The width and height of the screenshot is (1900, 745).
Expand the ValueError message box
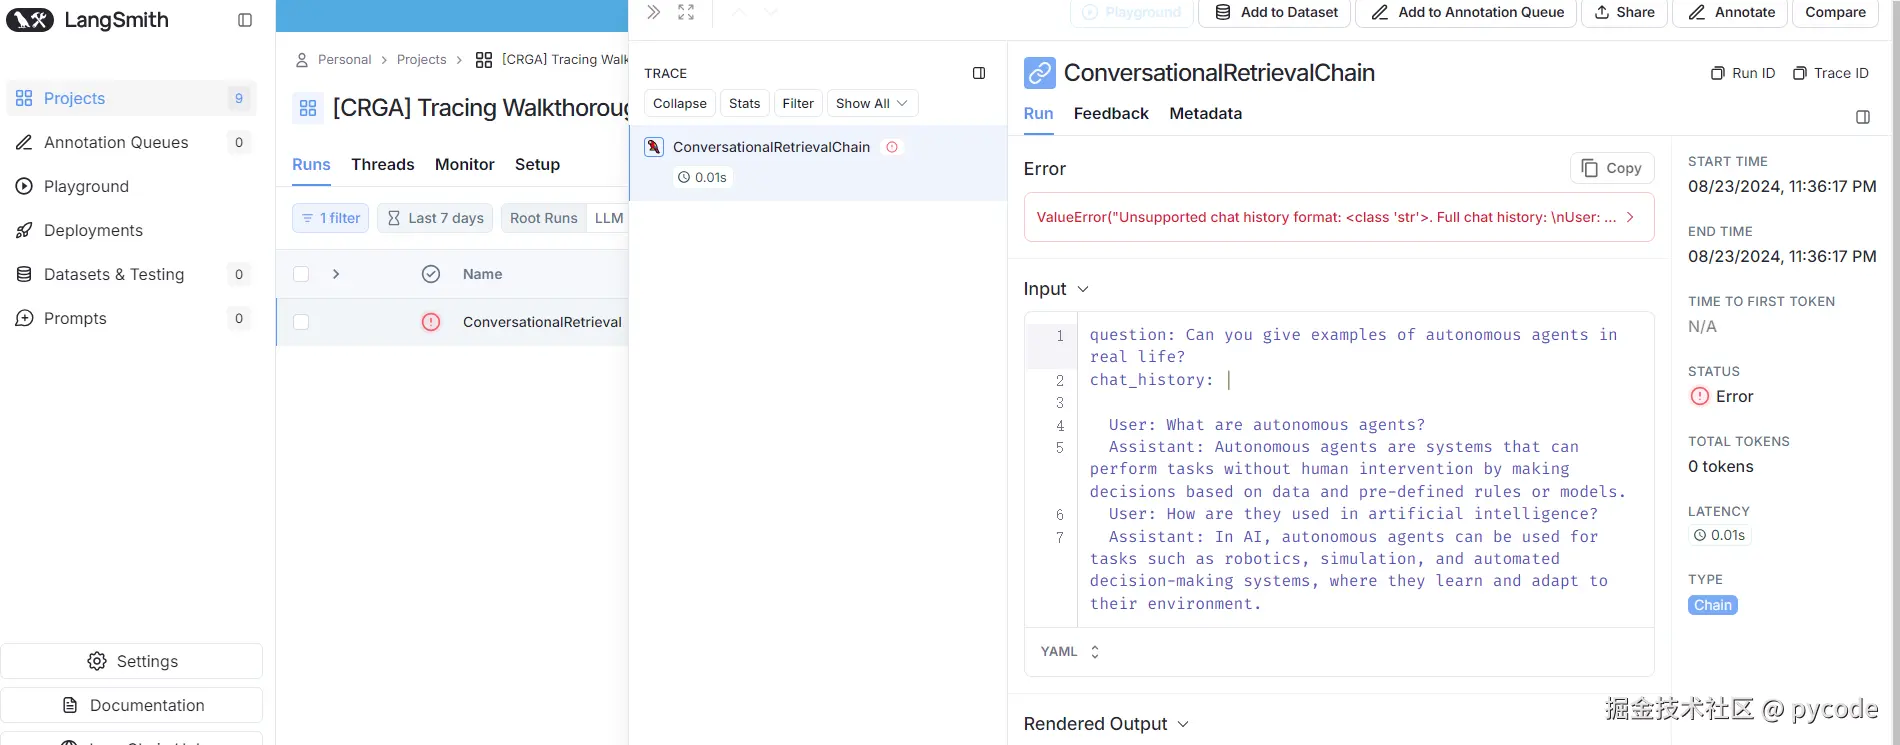tap(1339, 217)
